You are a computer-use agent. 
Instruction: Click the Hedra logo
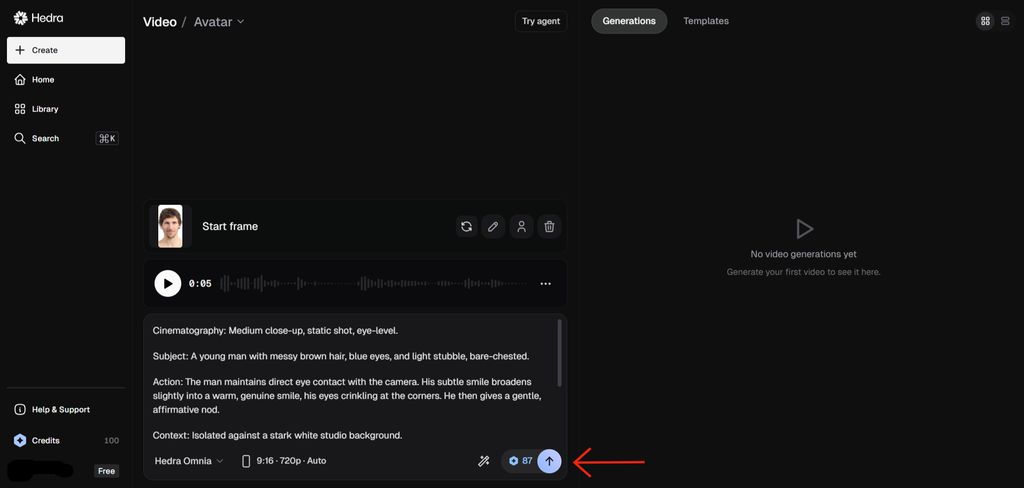point(38,18)
